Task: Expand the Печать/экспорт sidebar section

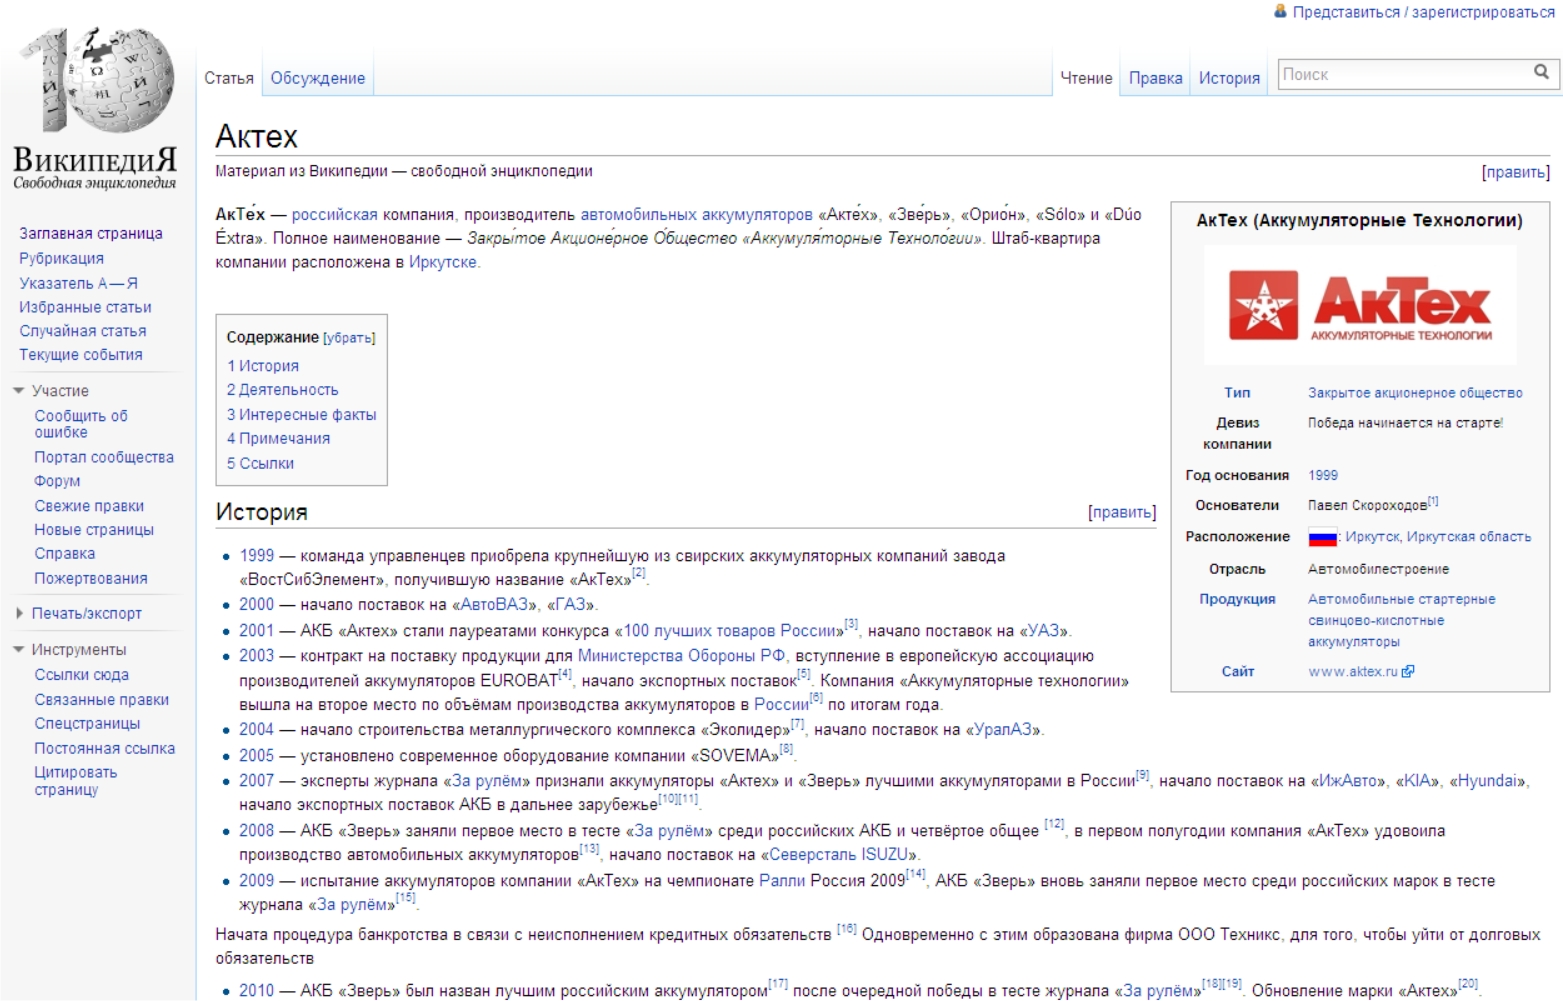Action: click(19, 613)
